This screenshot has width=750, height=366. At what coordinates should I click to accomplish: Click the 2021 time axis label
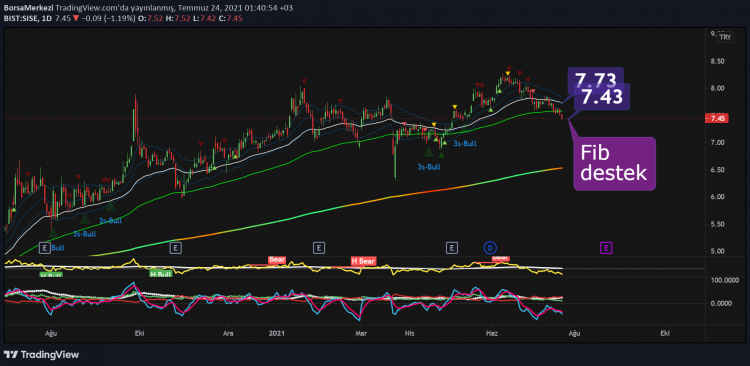click(x=277, y=333)
